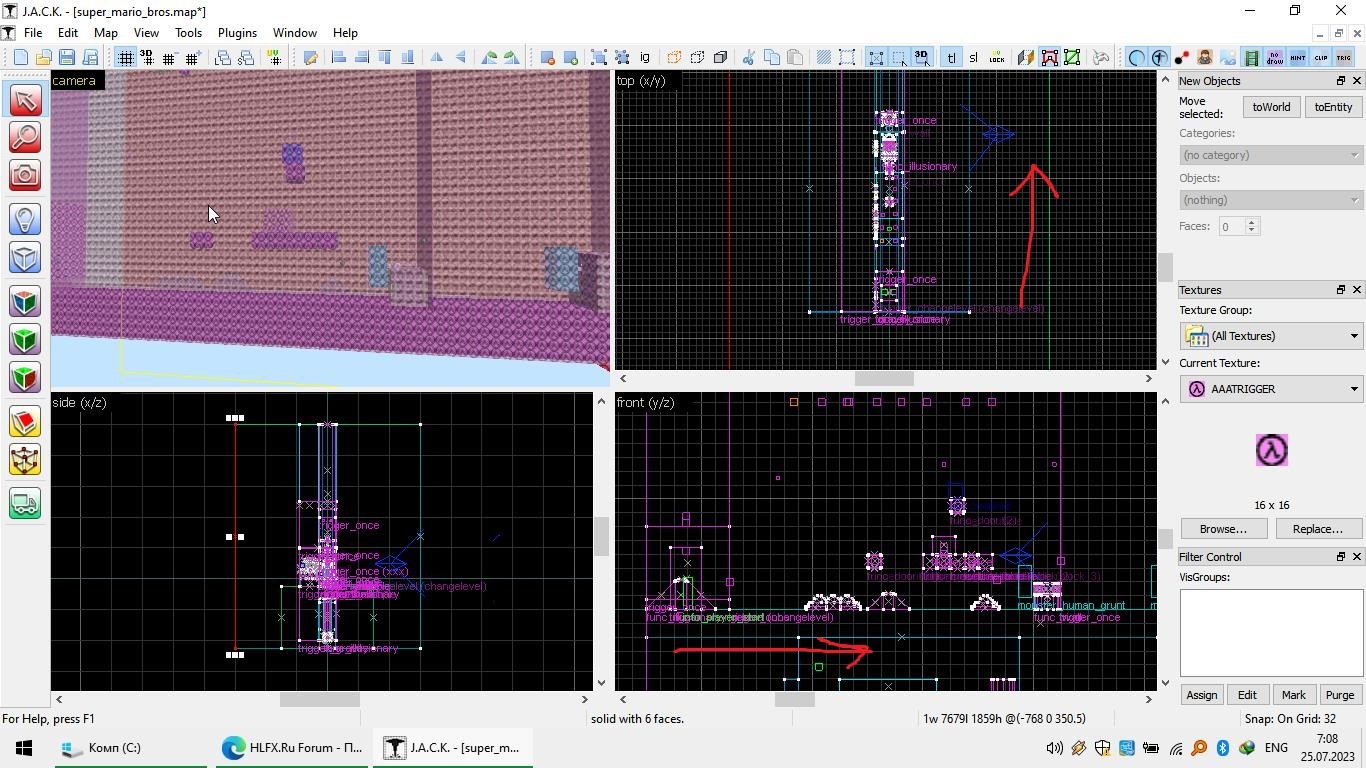Increase the Faces spinner value
The height and width of the screenshot is (768, 1366).
[1251, 222]
